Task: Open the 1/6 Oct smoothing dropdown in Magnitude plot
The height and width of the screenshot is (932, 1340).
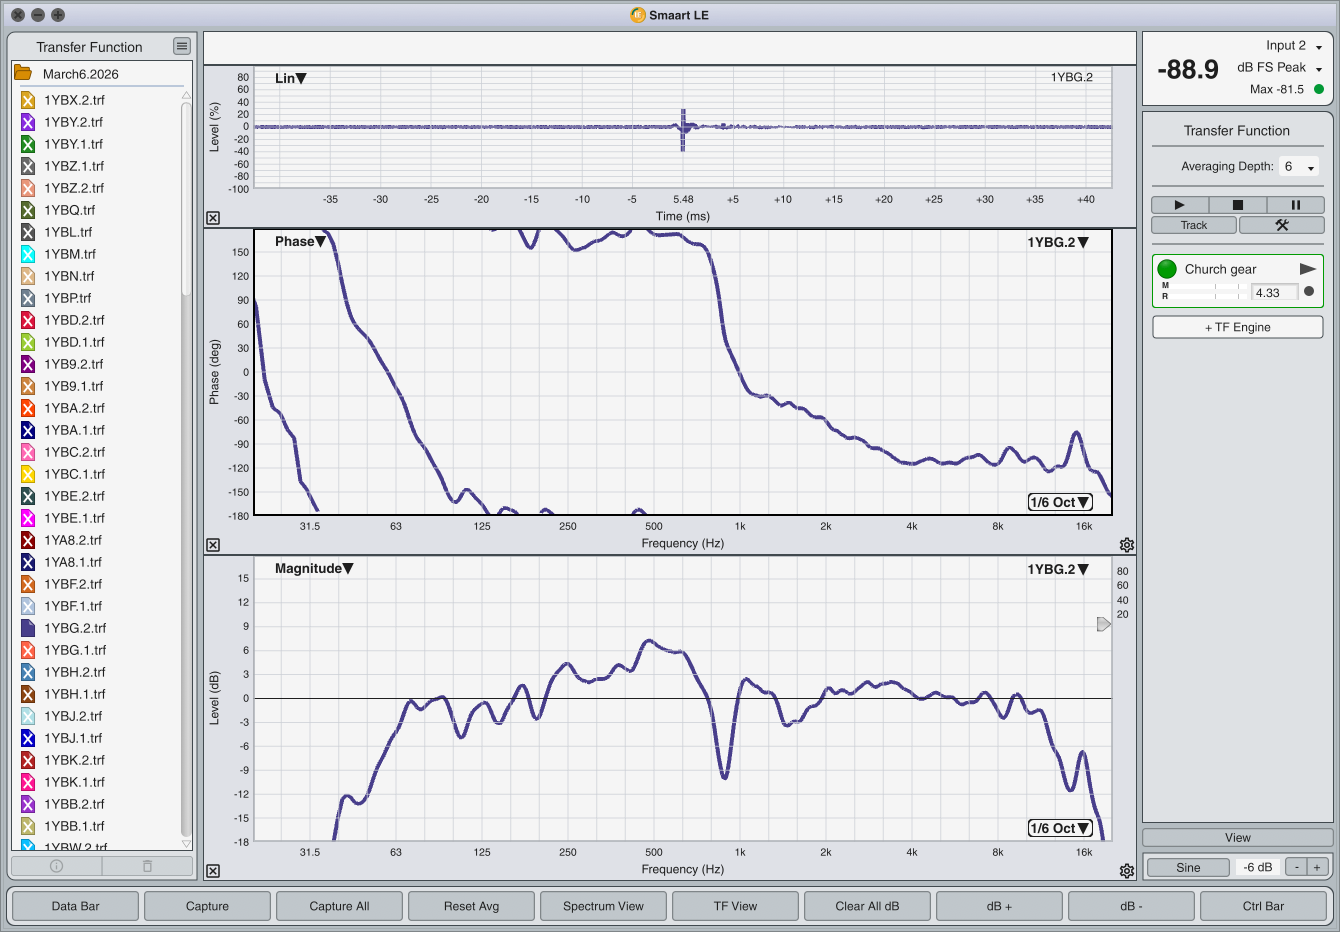Action: (x=1060, y=828)
